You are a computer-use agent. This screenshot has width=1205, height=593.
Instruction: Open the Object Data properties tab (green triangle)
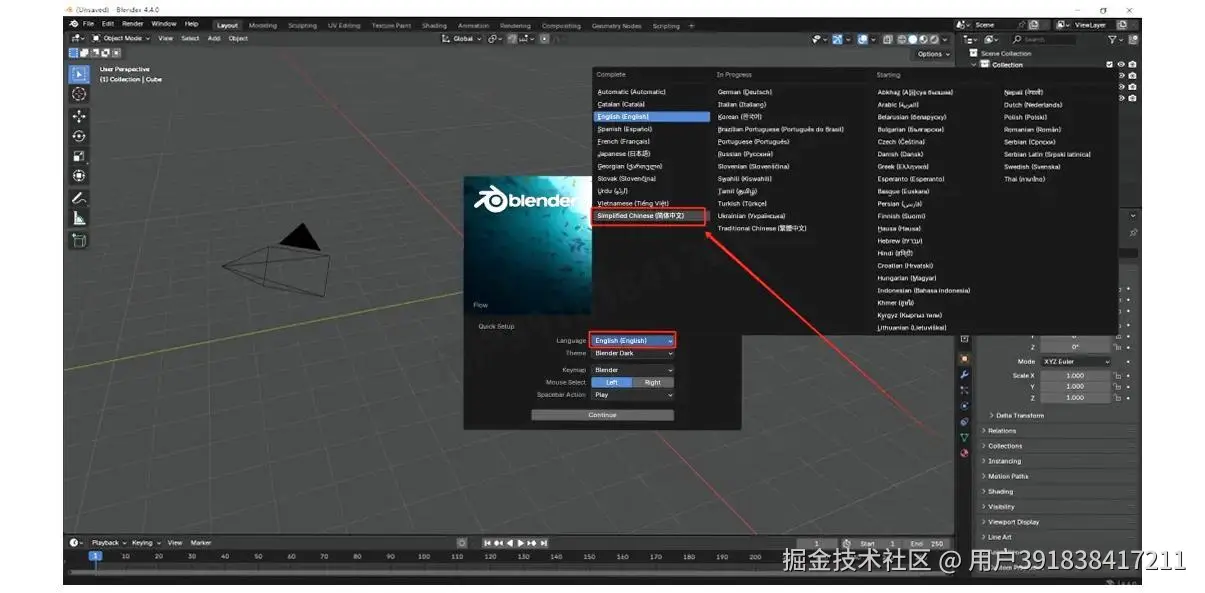pyautogui.click(x=964, y=437)
